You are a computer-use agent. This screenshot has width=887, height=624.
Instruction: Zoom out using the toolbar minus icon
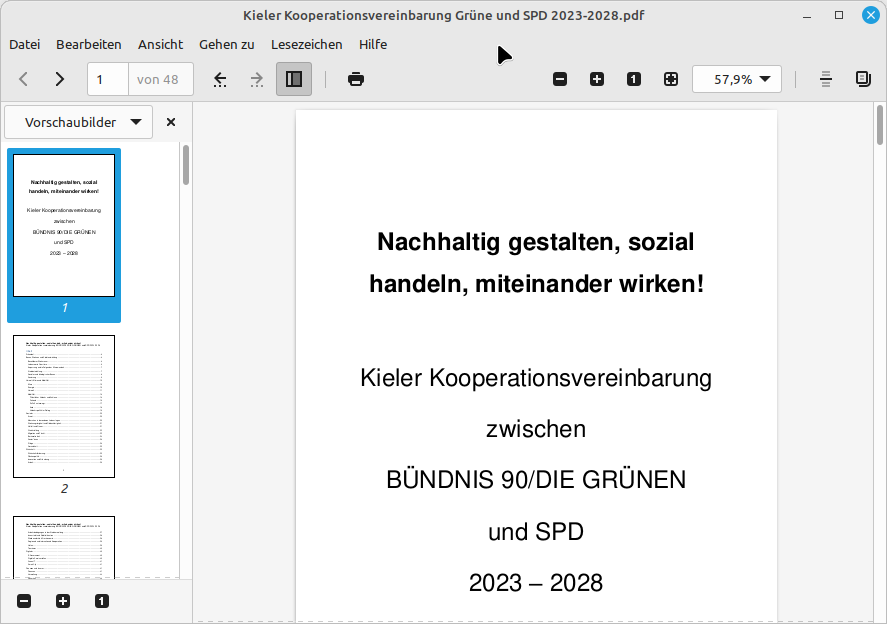pyautogui.click(x=560, y=79)
